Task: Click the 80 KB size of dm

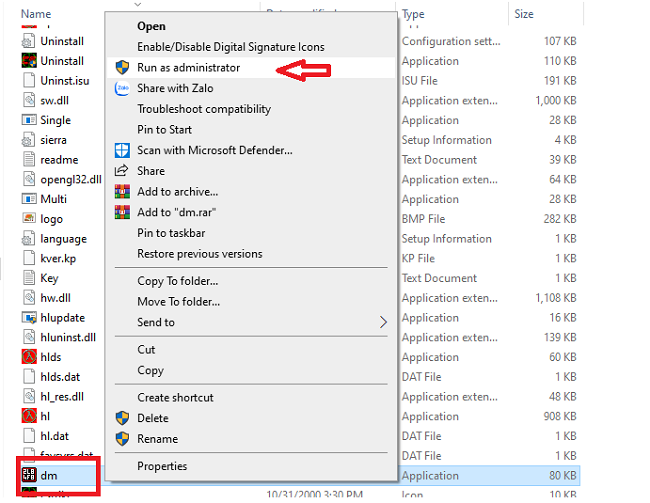Action: pos(563,476)
